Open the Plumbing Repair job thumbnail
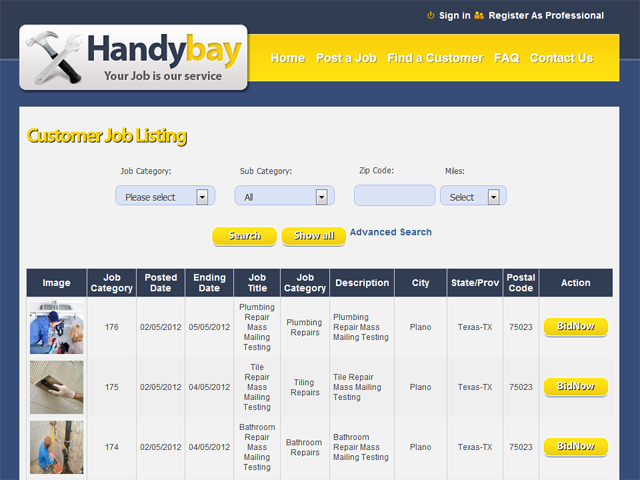640x480 pixels. [57, 327]
